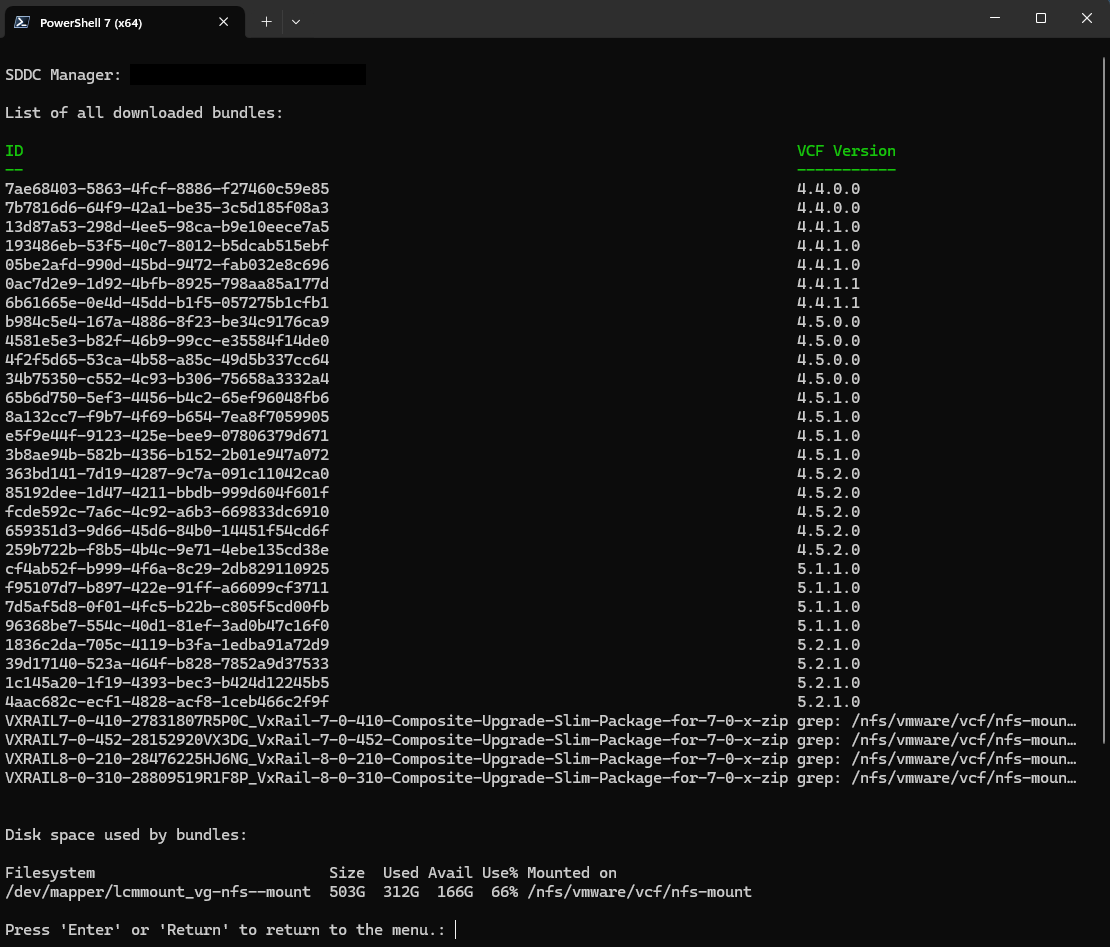This screenshot has height=947, width=1110.
Task: Close the terminal window
Action: tap(1087, 18)
